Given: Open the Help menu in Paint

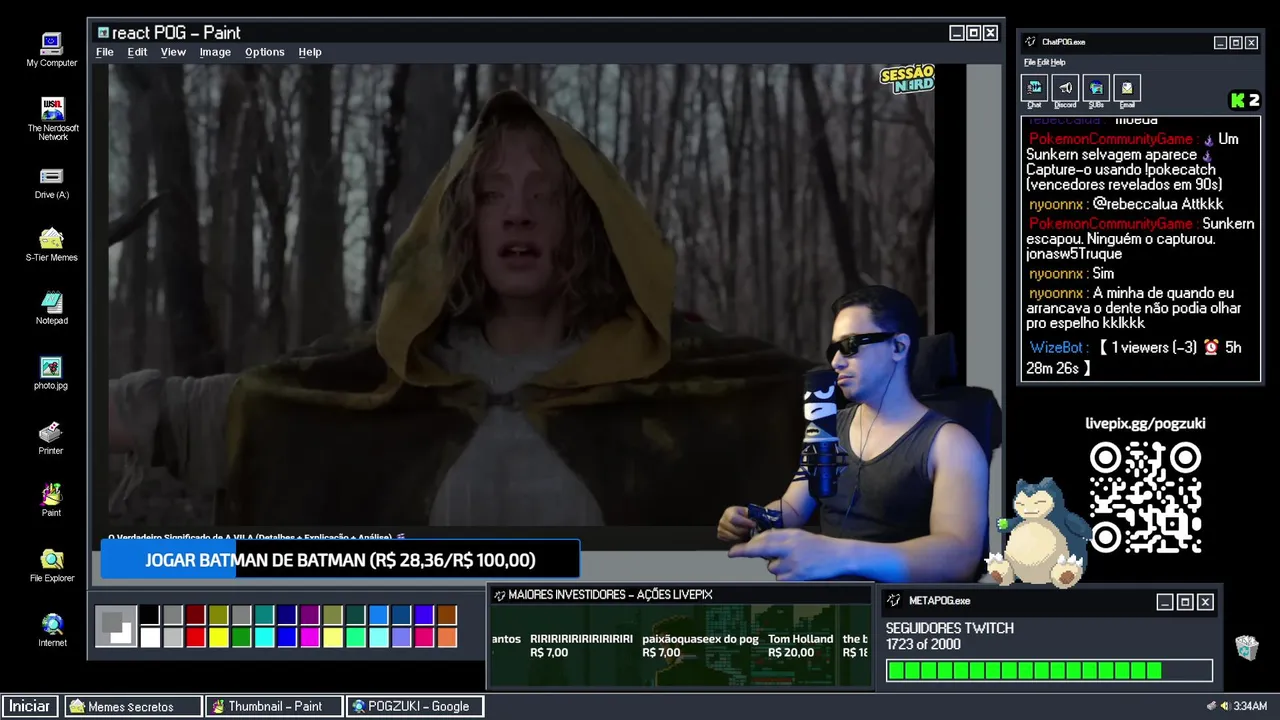Looking at the screenshot, I should click(x=310, y=52).
